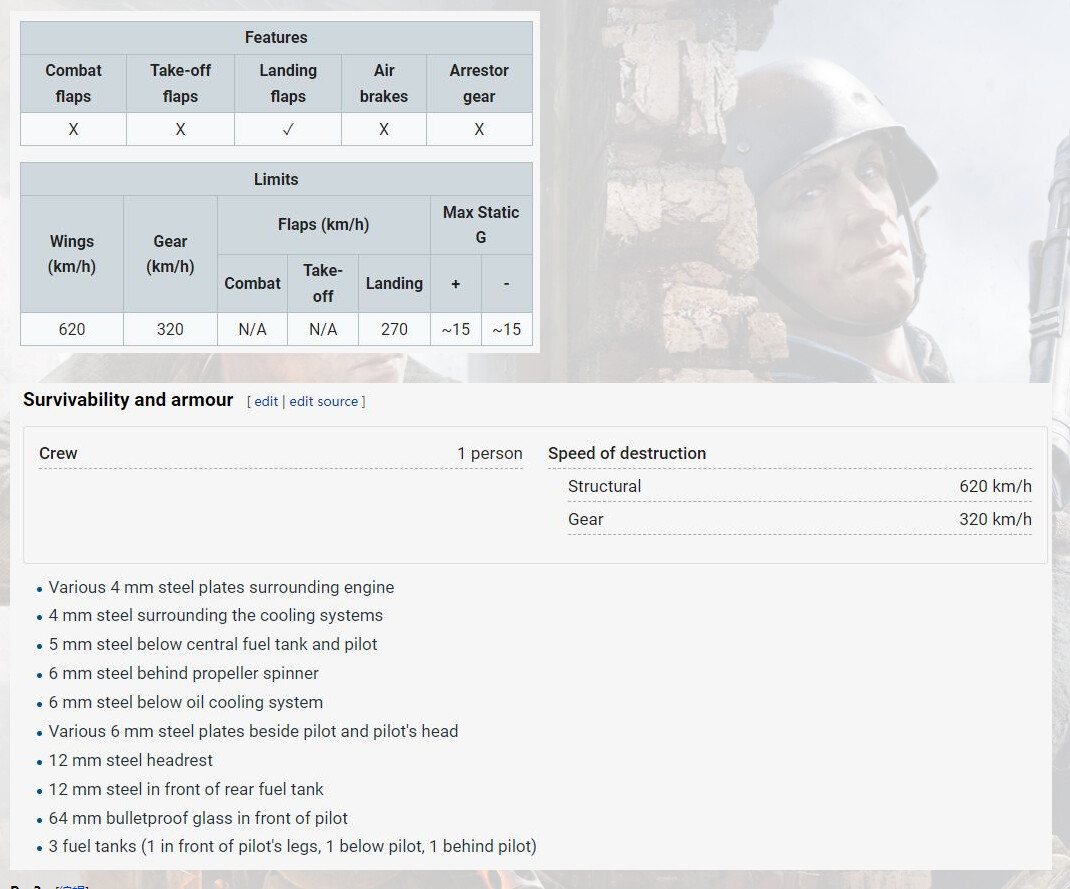Click the edit link beside Survivability and armour
This screenshot has width=1070, height=889.
266,401
